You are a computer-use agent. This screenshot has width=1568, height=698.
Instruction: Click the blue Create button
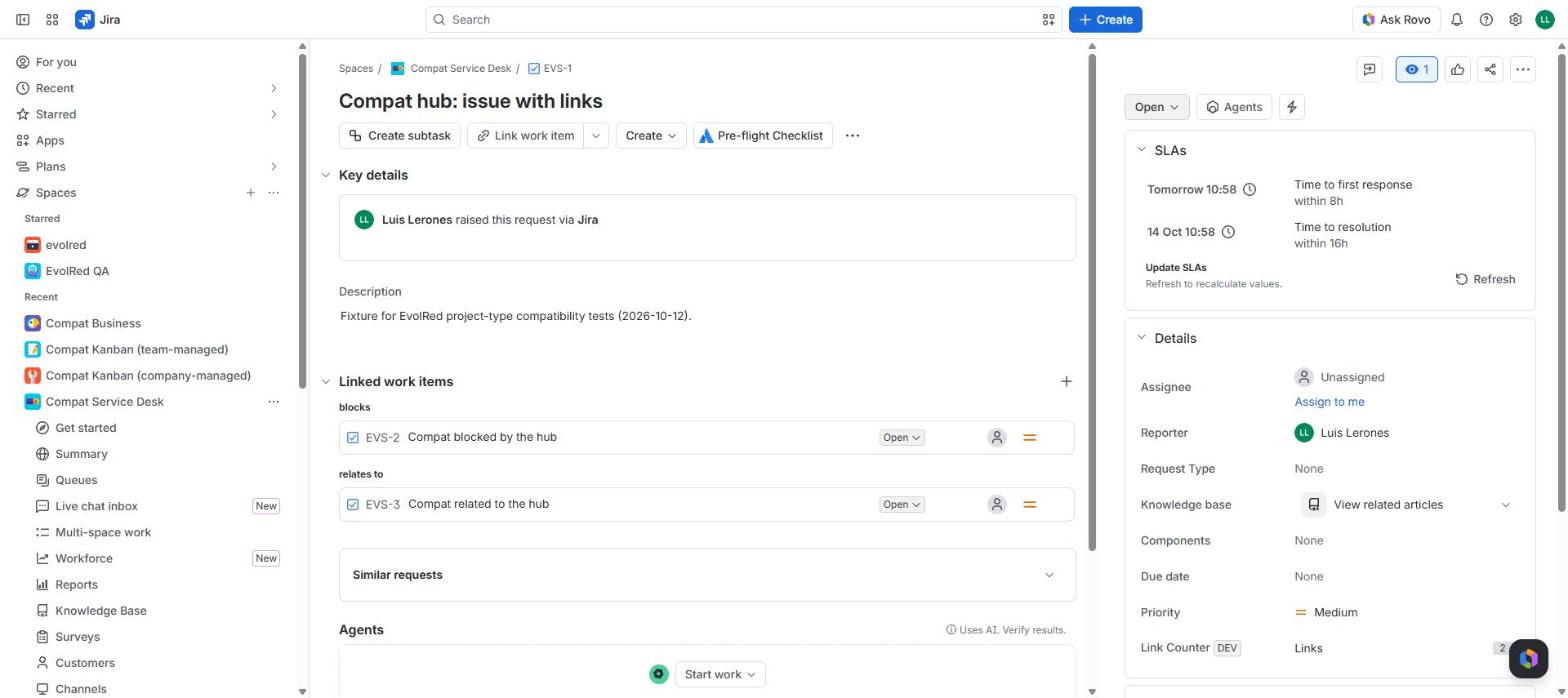(1105, 20)
